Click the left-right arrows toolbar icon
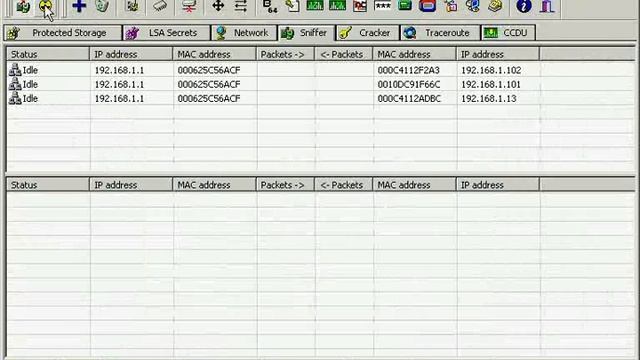Viewport: 640px width, 360px height. coord(240,6)
